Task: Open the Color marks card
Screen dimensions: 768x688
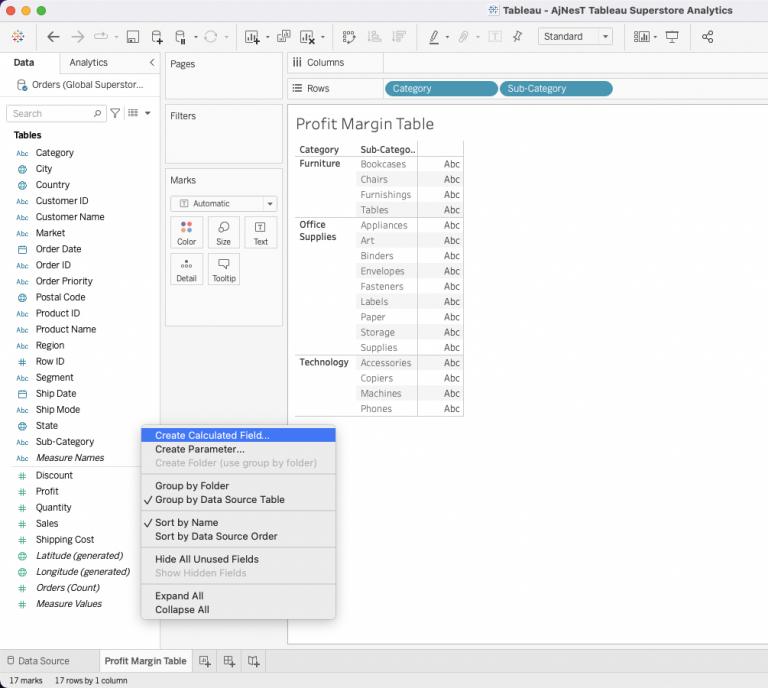Action: [x=187, y=232]
